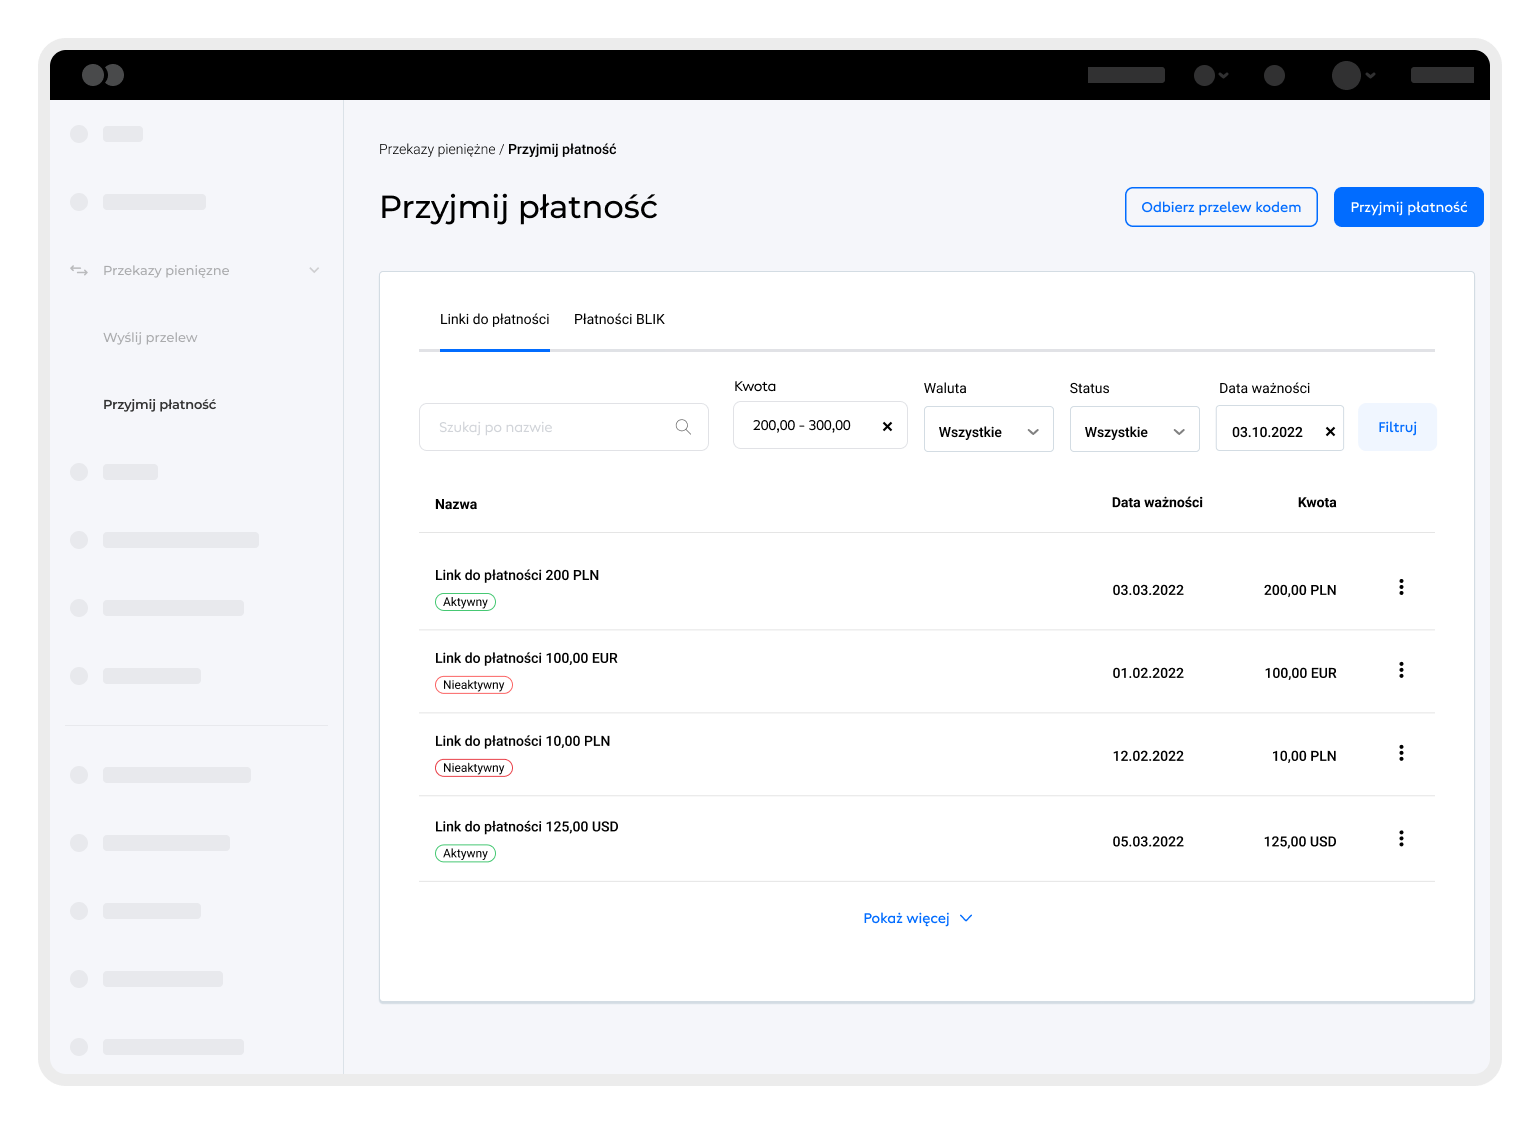Click the logo in the top bar

click(x=103, y=75)
